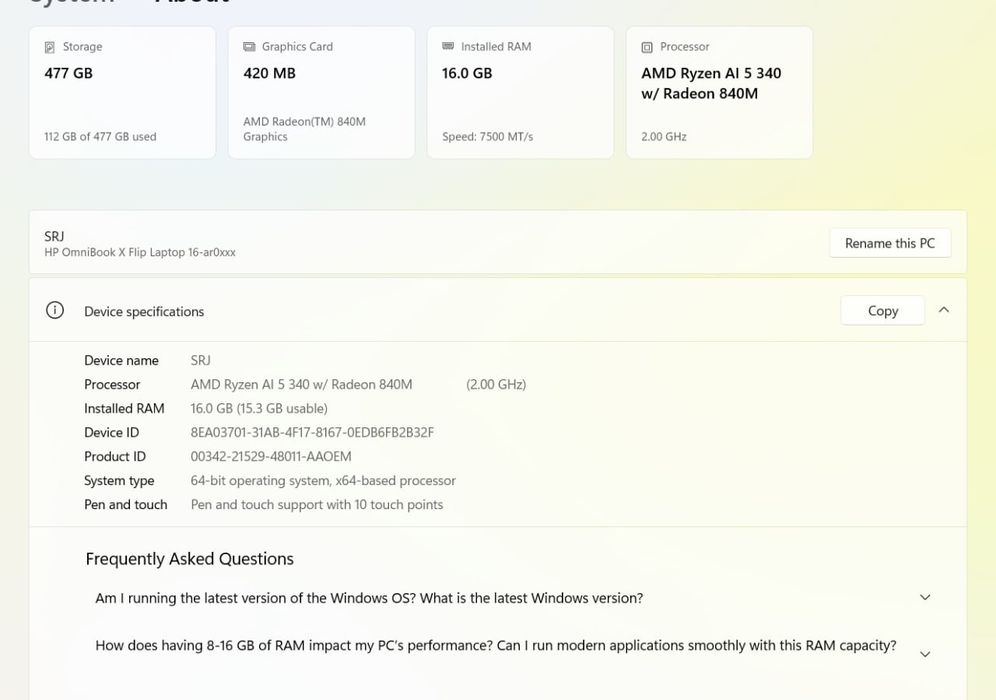Click the HP OmniBook X Flip model name
The image size is (996, 700).
(140, 253)
